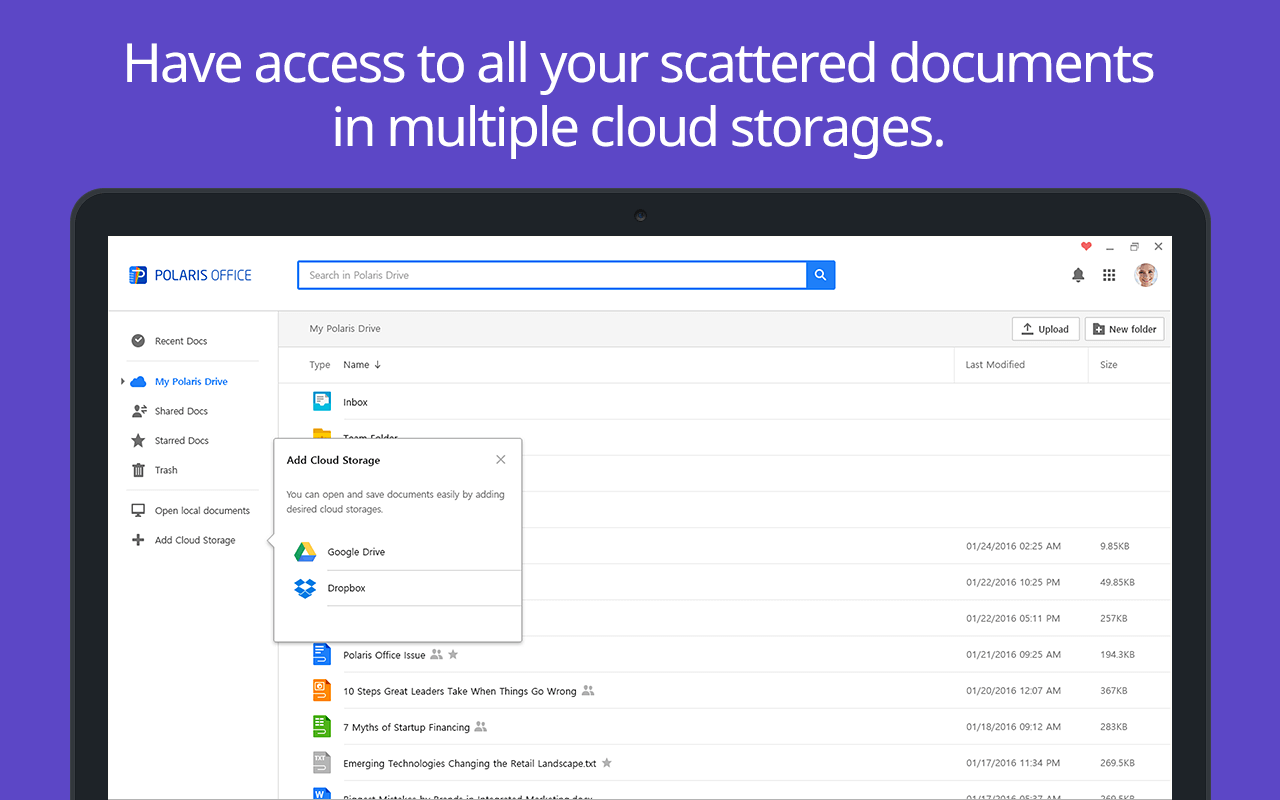Click the Polaris Office Issue doc icon

click(321, 654)
